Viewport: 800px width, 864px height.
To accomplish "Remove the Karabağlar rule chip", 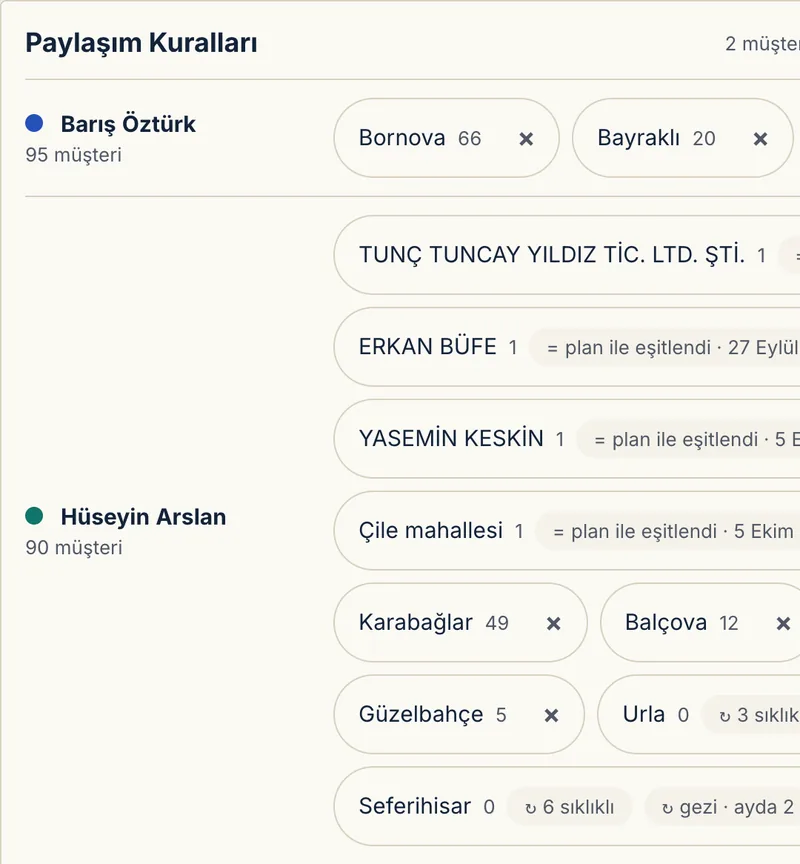I will tap(553, 623).
